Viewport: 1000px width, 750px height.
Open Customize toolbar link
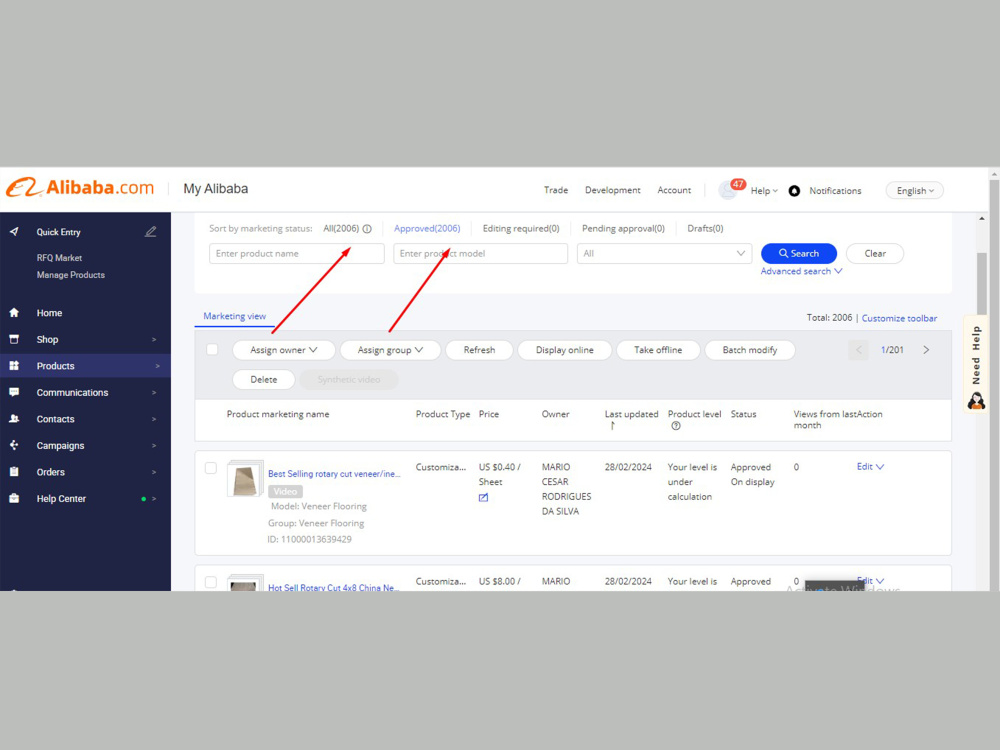(x=899, y=318)
